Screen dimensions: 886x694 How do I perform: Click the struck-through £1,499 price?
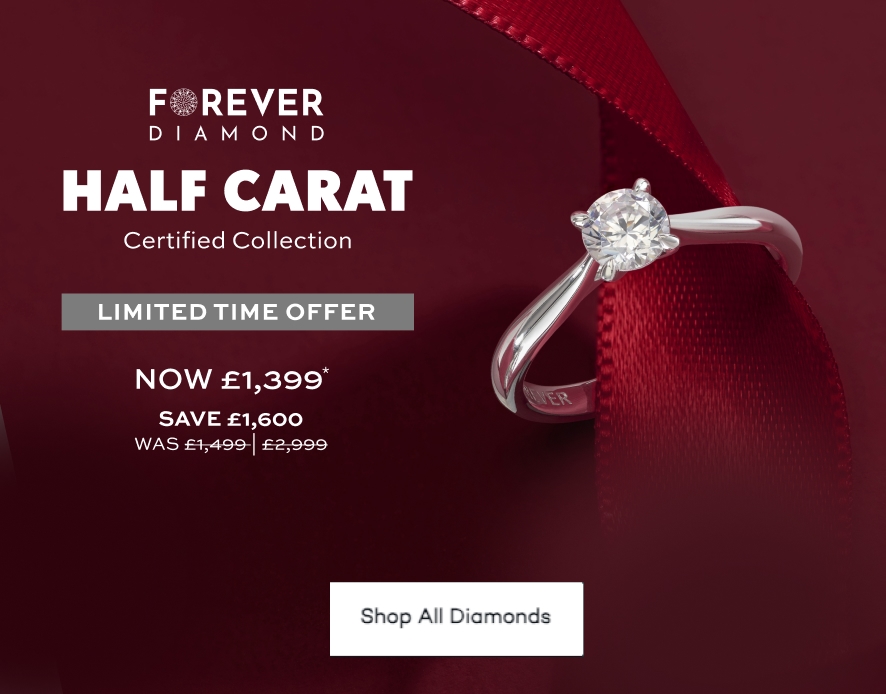click(x=216, y=445)
